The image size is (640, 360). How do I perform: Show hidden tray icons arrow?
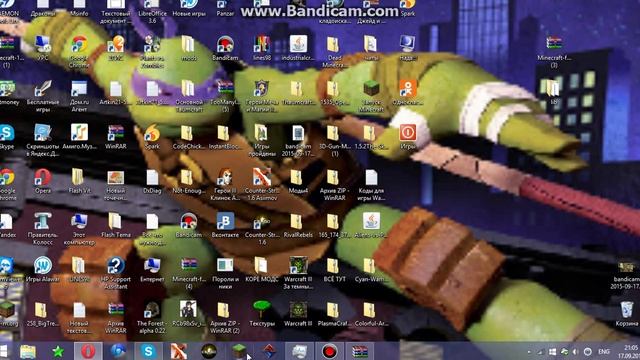coord(529,351)
